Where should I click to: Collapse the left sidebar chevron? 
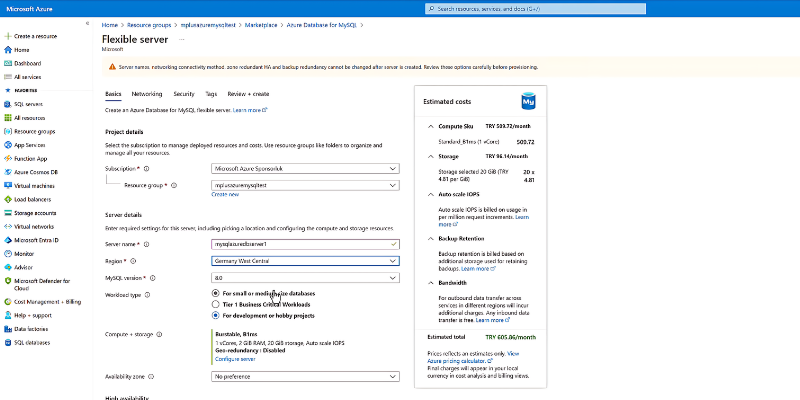coord(87,23)
